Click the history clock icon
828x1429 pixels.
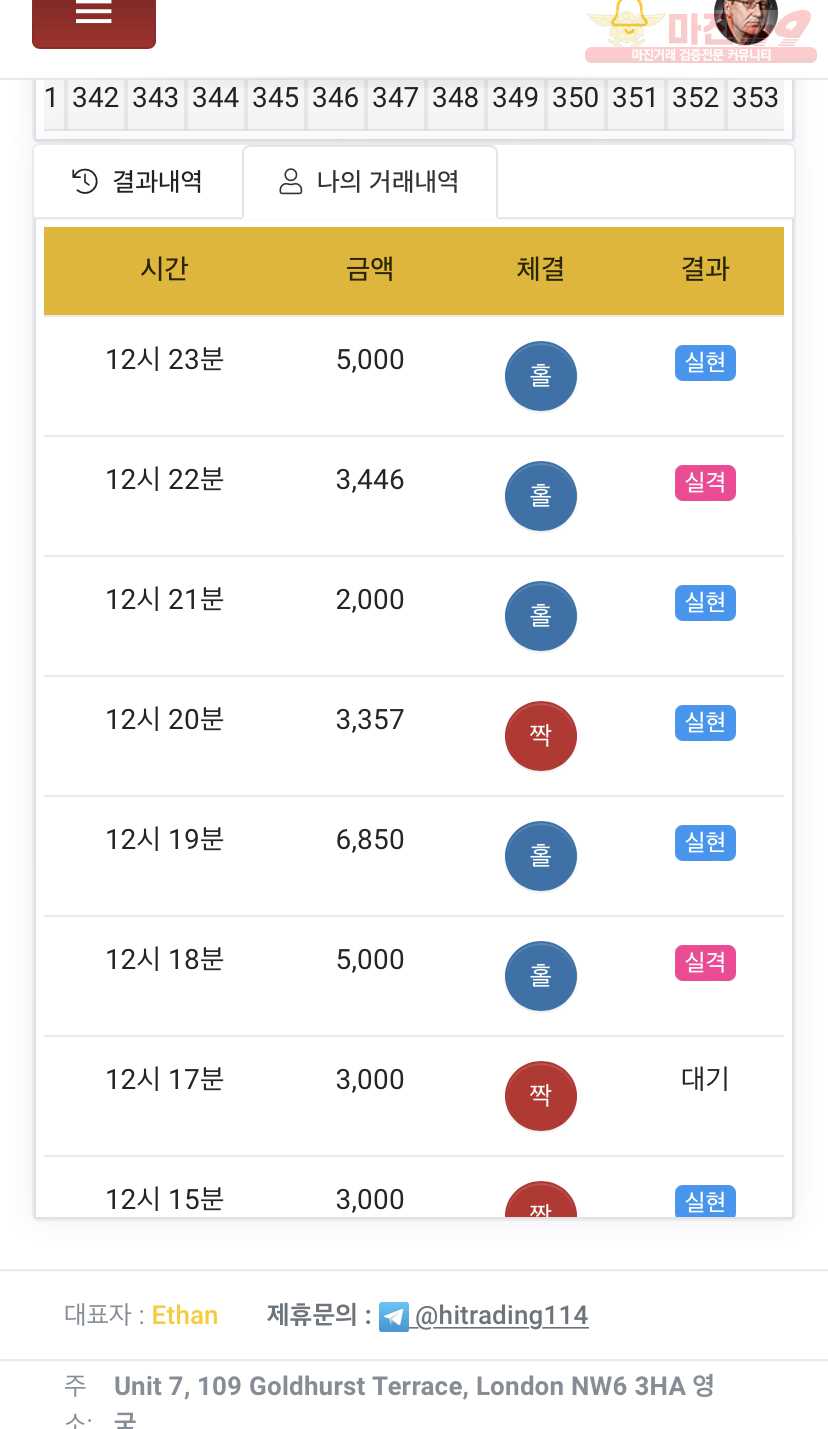tap(85, 181)
